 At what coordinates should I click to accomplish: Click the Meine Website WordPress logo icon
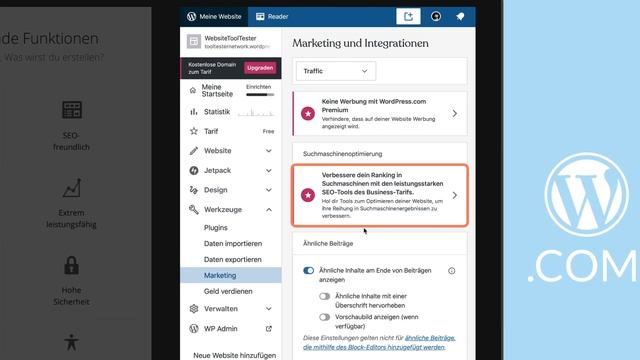tap(191, 16)
